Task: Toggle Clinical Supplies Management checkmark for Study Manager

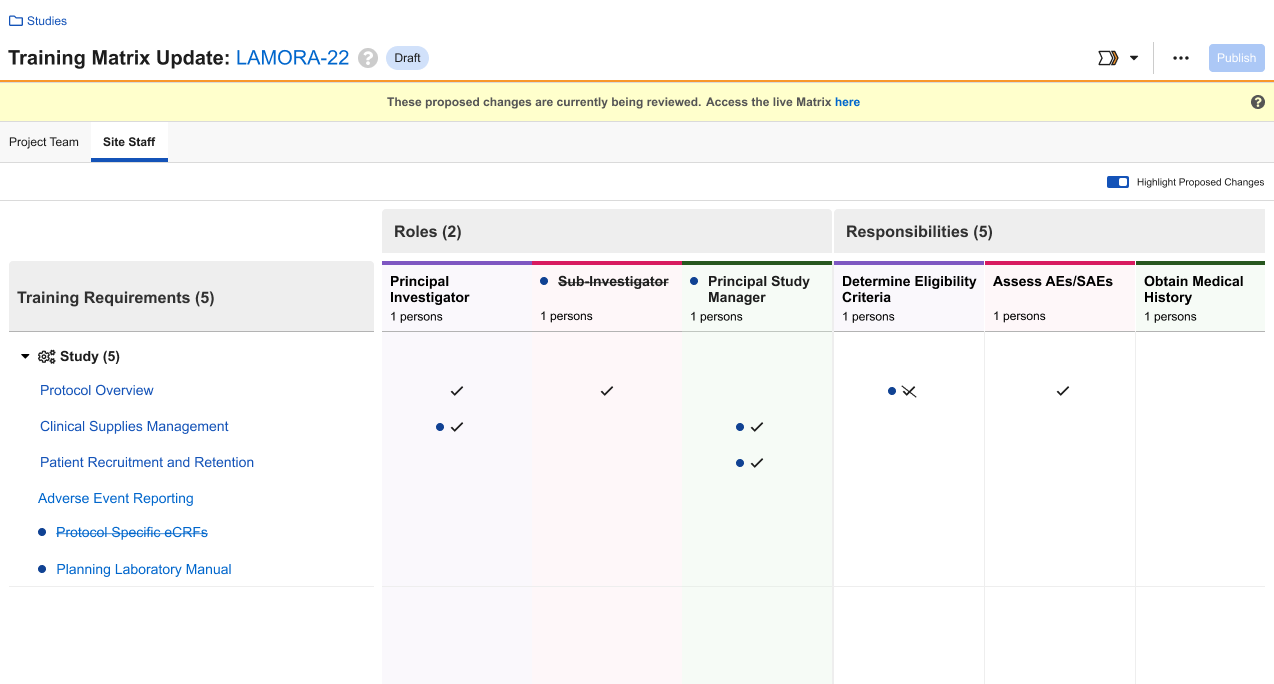Action: coord(757,426)
